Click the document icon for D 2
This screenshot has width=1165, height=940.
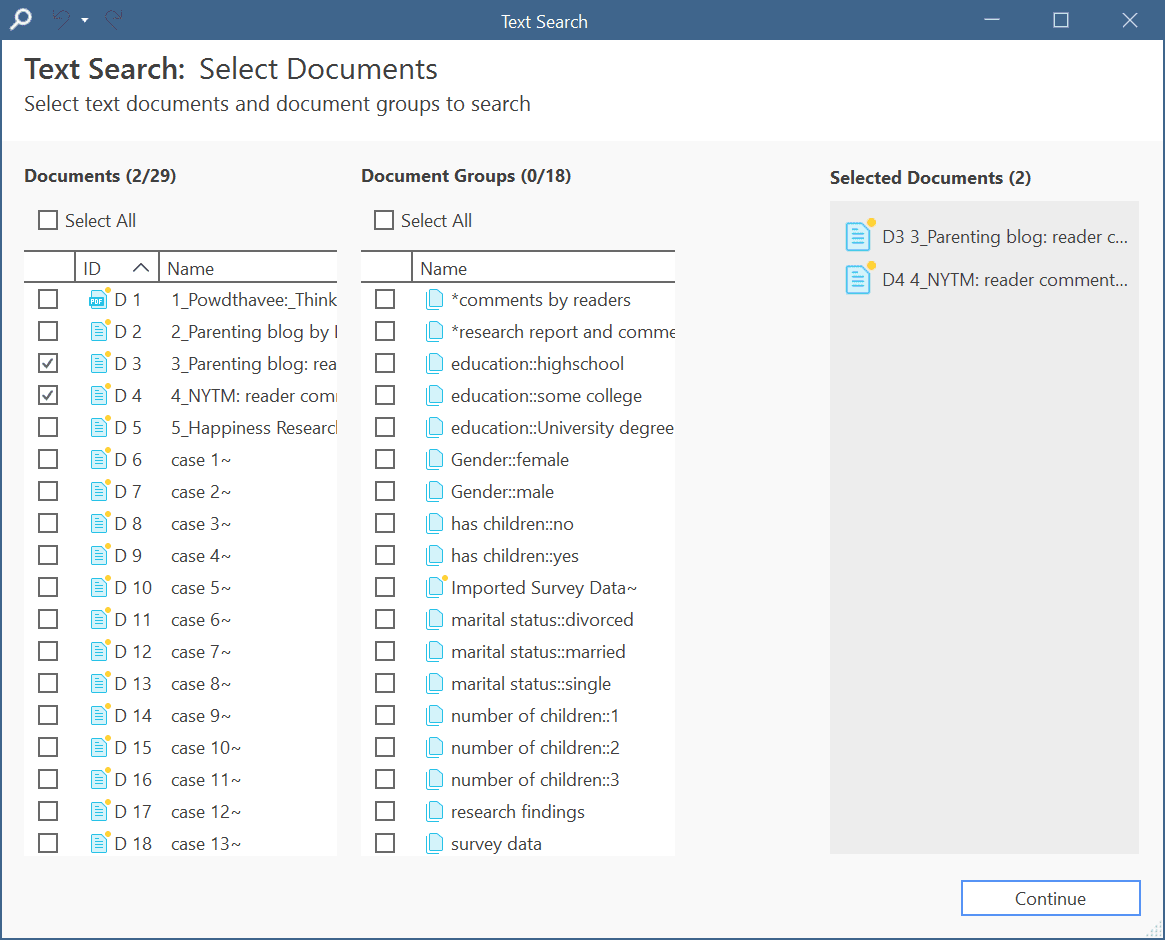(99, 331)
